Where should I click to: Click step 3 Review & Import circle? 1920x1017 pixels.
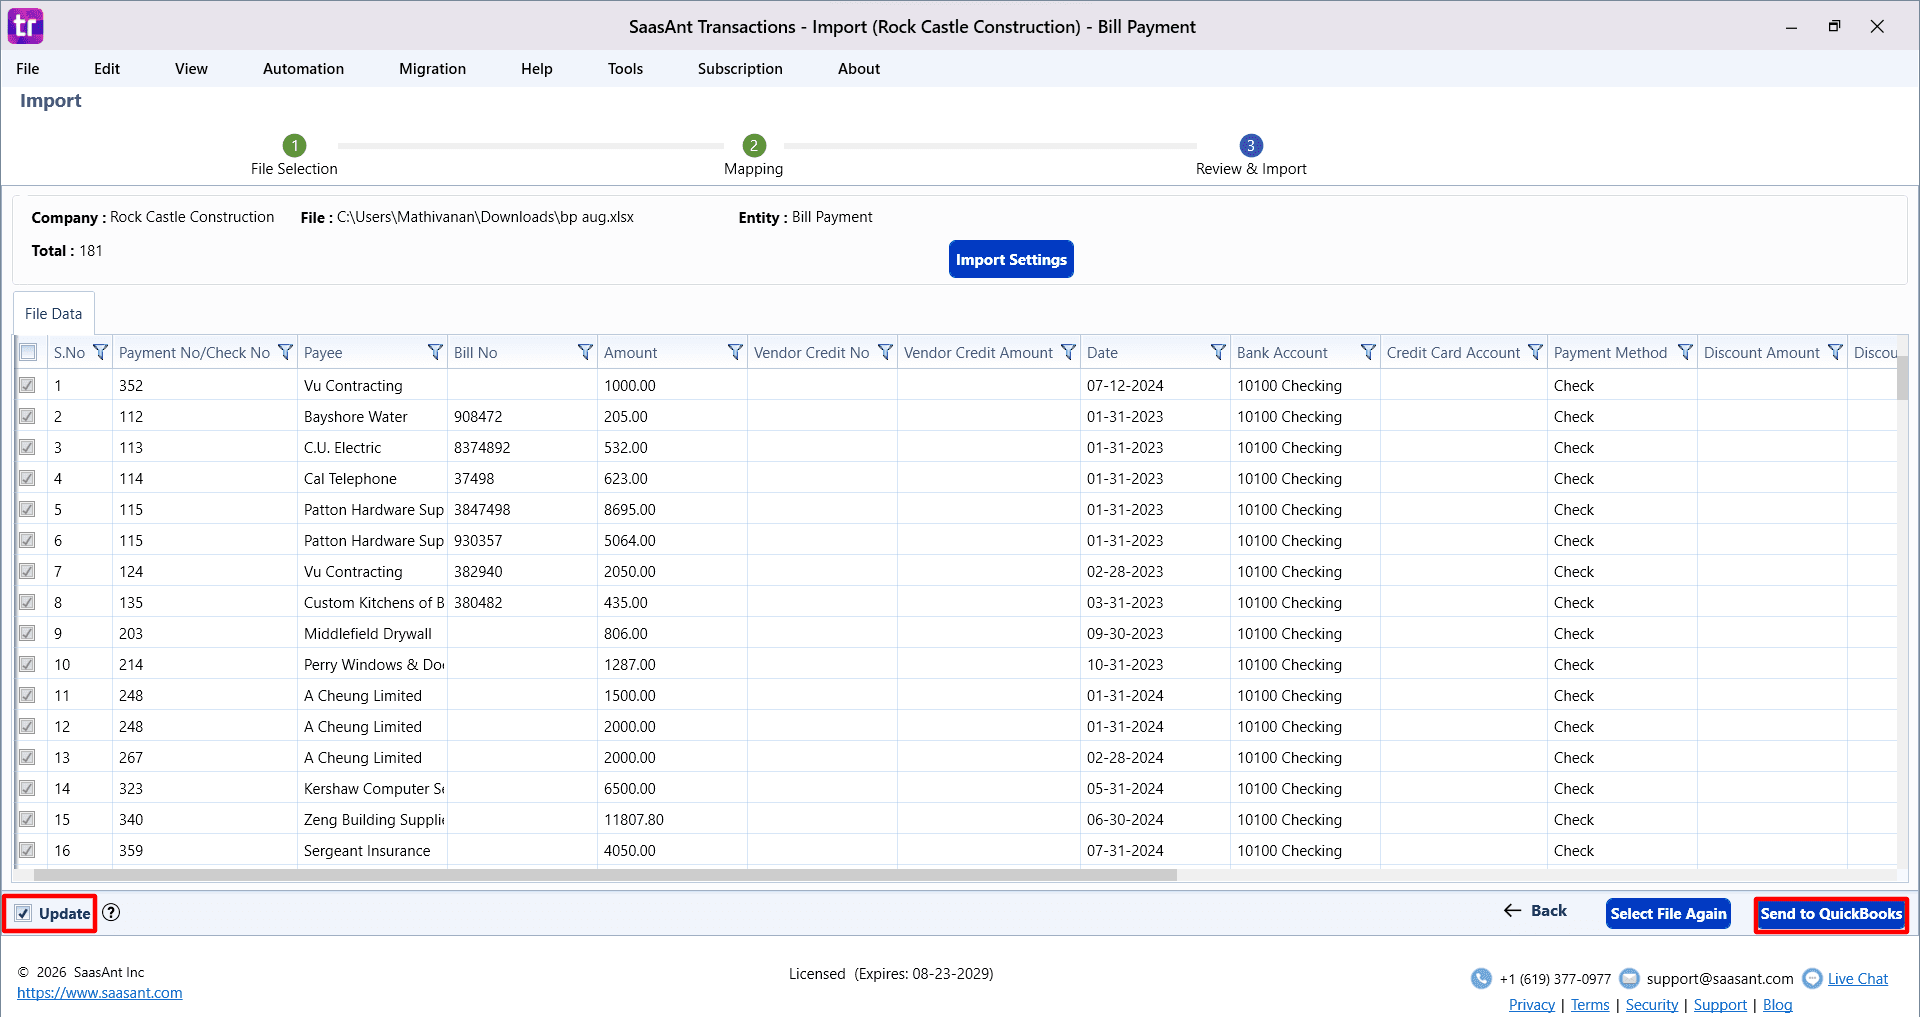(1250, 145)
